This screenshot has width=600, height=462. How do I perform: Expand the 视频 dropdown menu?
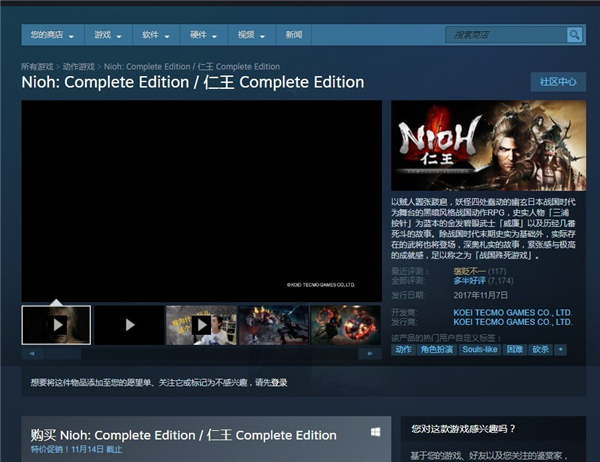point(251,35)
